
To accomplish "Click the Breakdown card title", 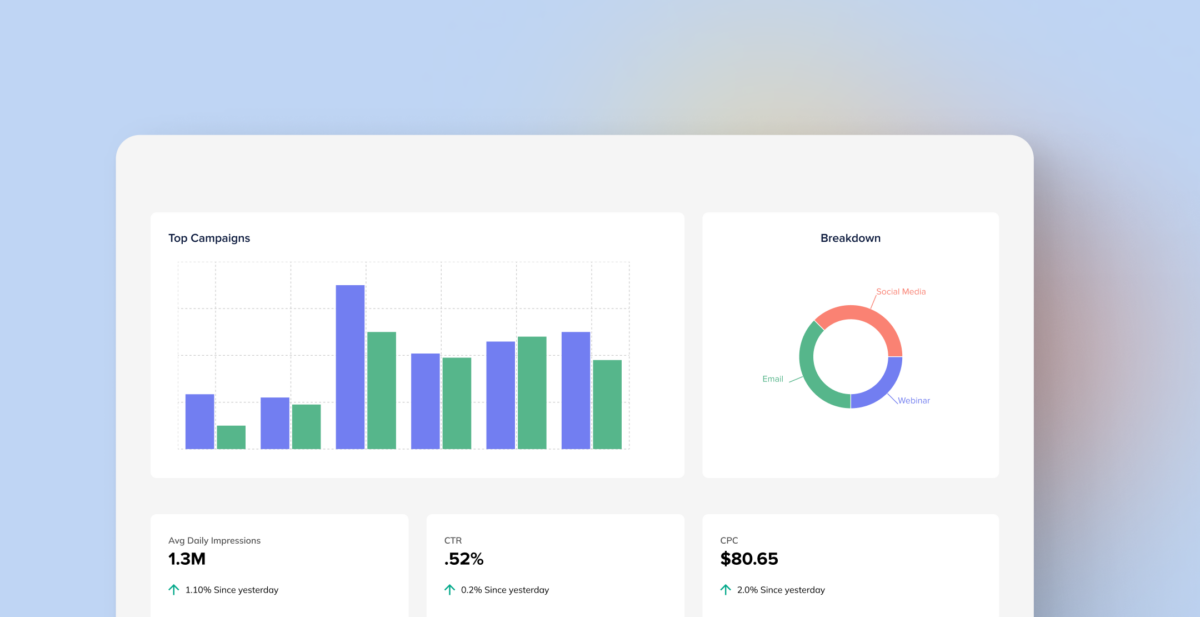I will pyautogui.click(x=850, y=238).
